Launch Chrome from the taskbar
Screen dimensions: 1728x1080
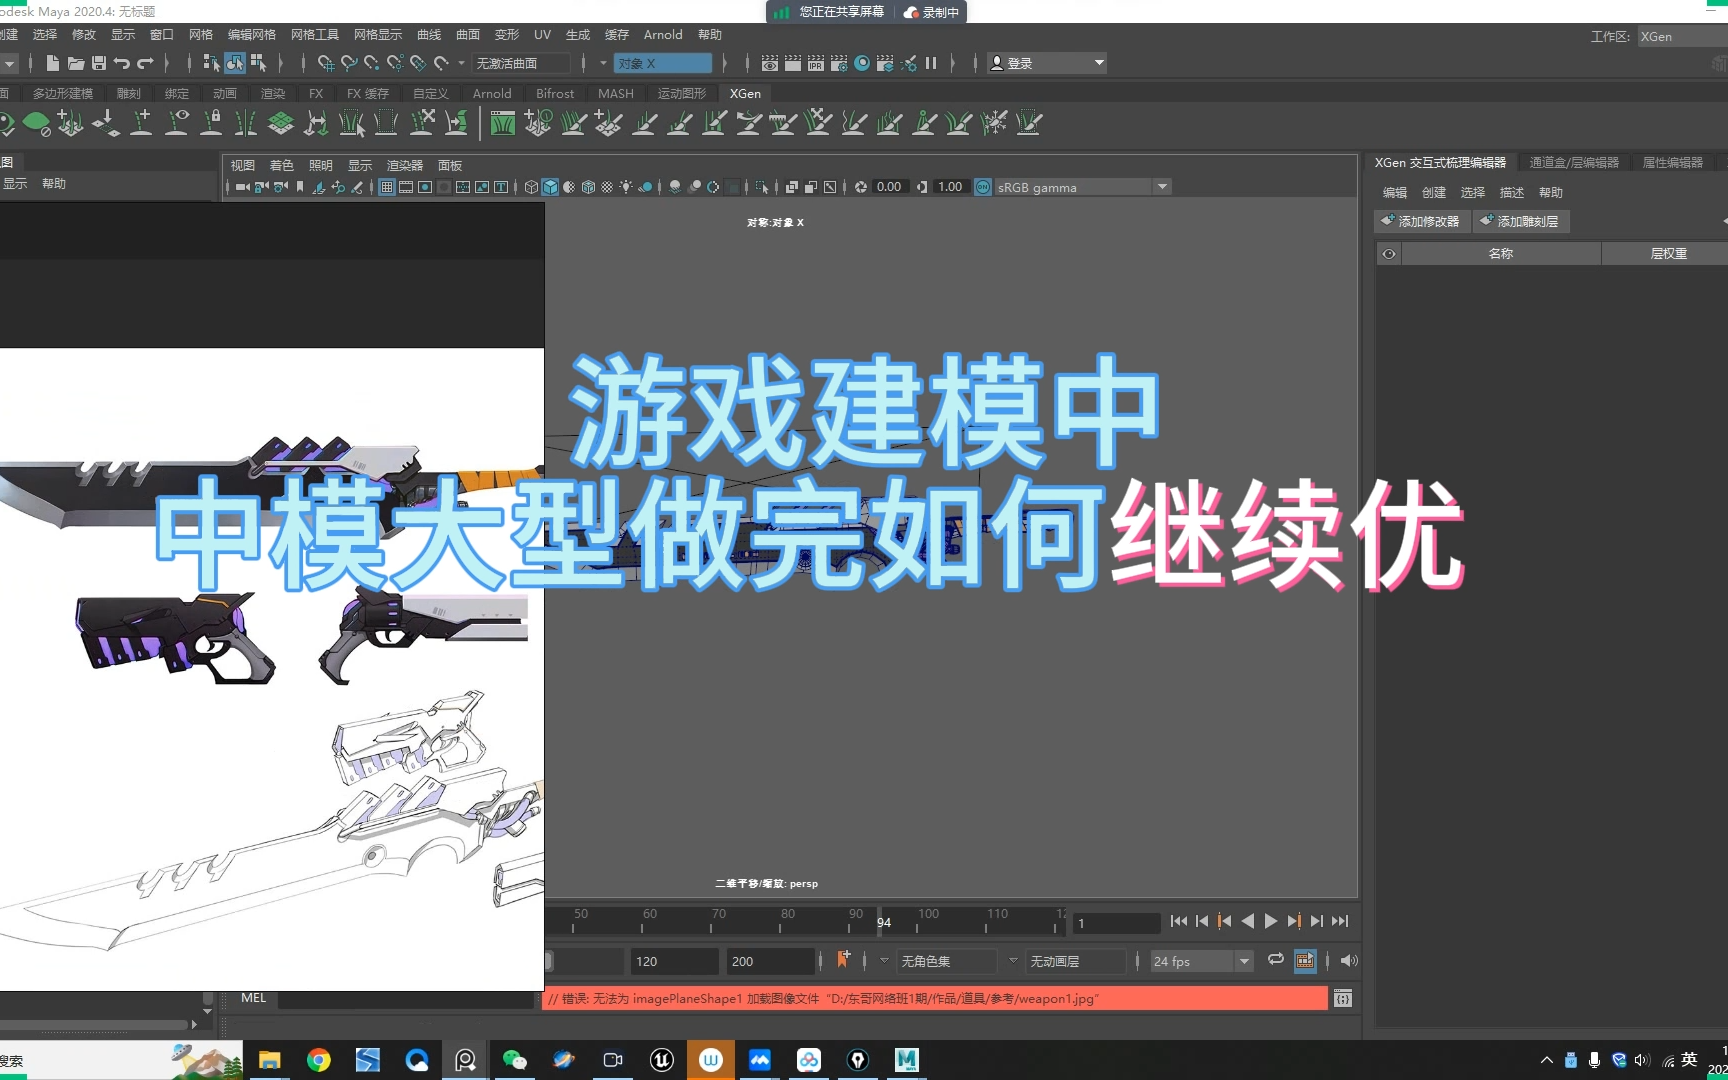click(x=319, y=1060)
